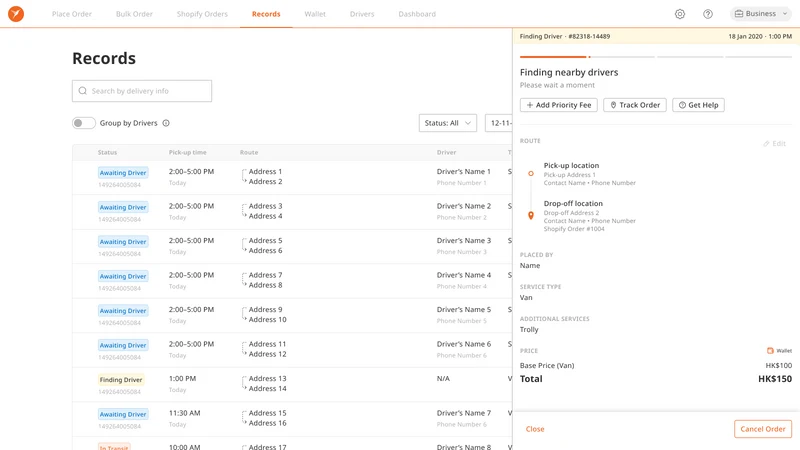The width and height of the screenshot is (800, 450).
Task: Toggle the Group by Drivers switch
Action: click(x=84, y=123)
